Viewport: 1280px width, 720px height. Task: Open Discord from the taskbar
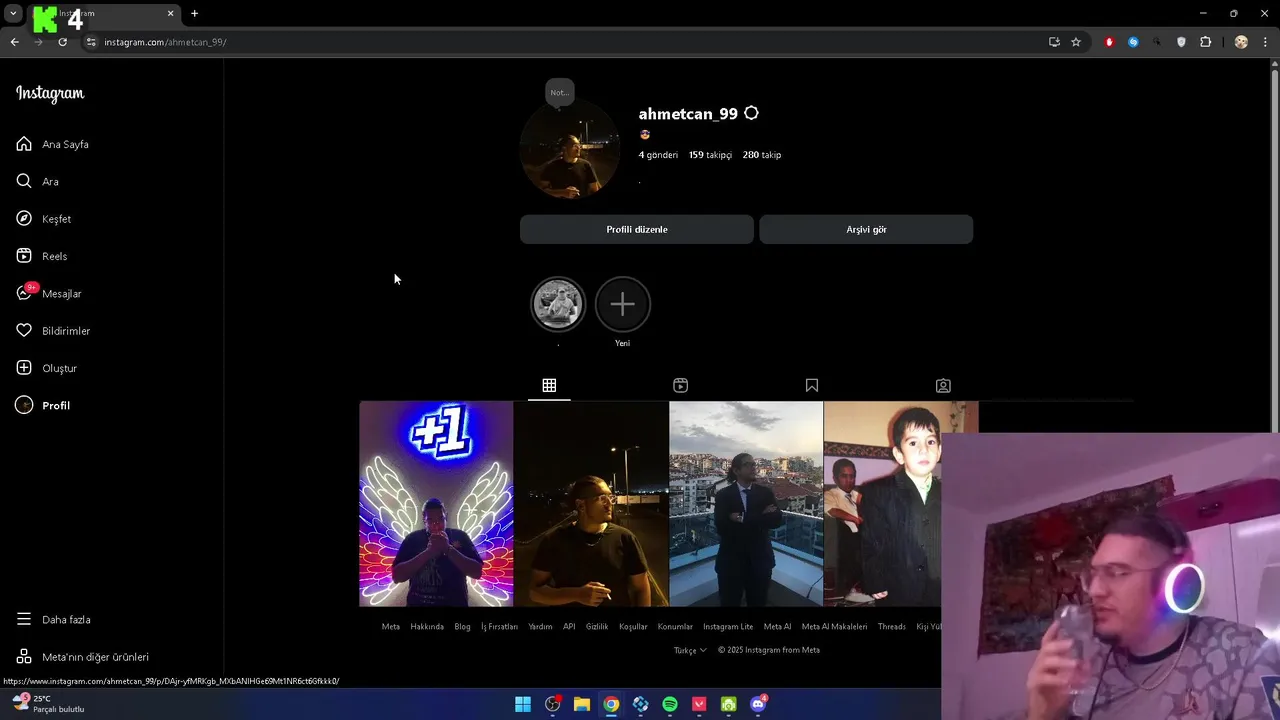758,704
